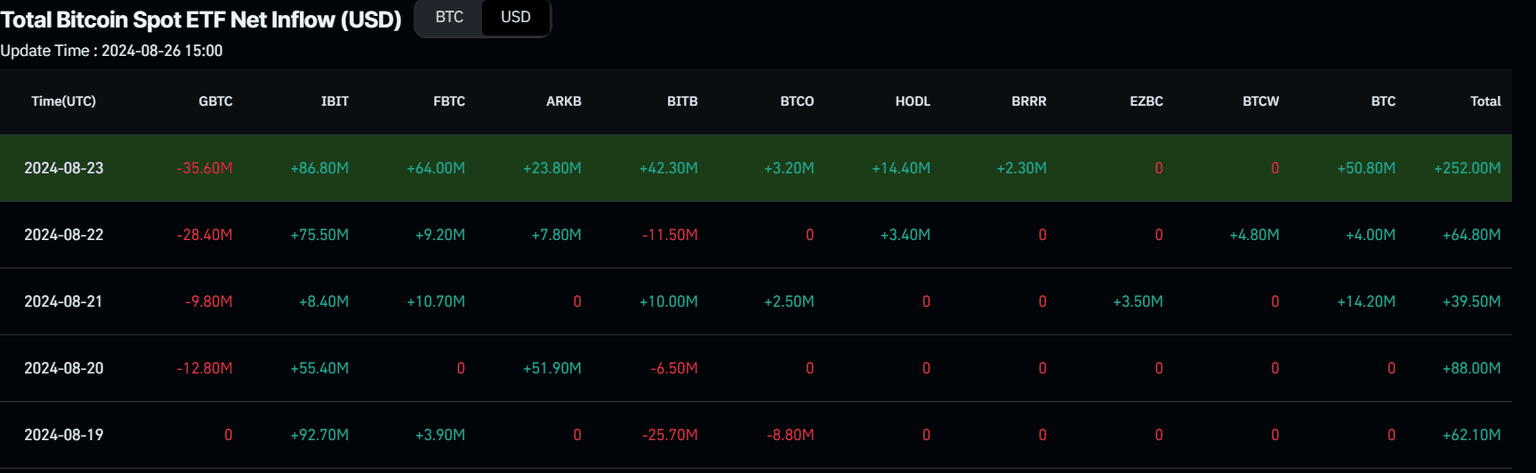This screenshot has height=473, width=1536.
Task: Click the Total column header
Action: 1485,101
